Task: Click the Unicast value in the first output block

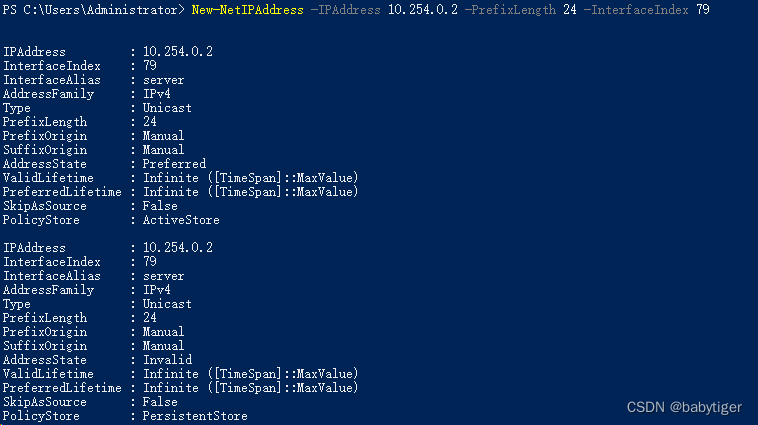Action: coord(167,107)
